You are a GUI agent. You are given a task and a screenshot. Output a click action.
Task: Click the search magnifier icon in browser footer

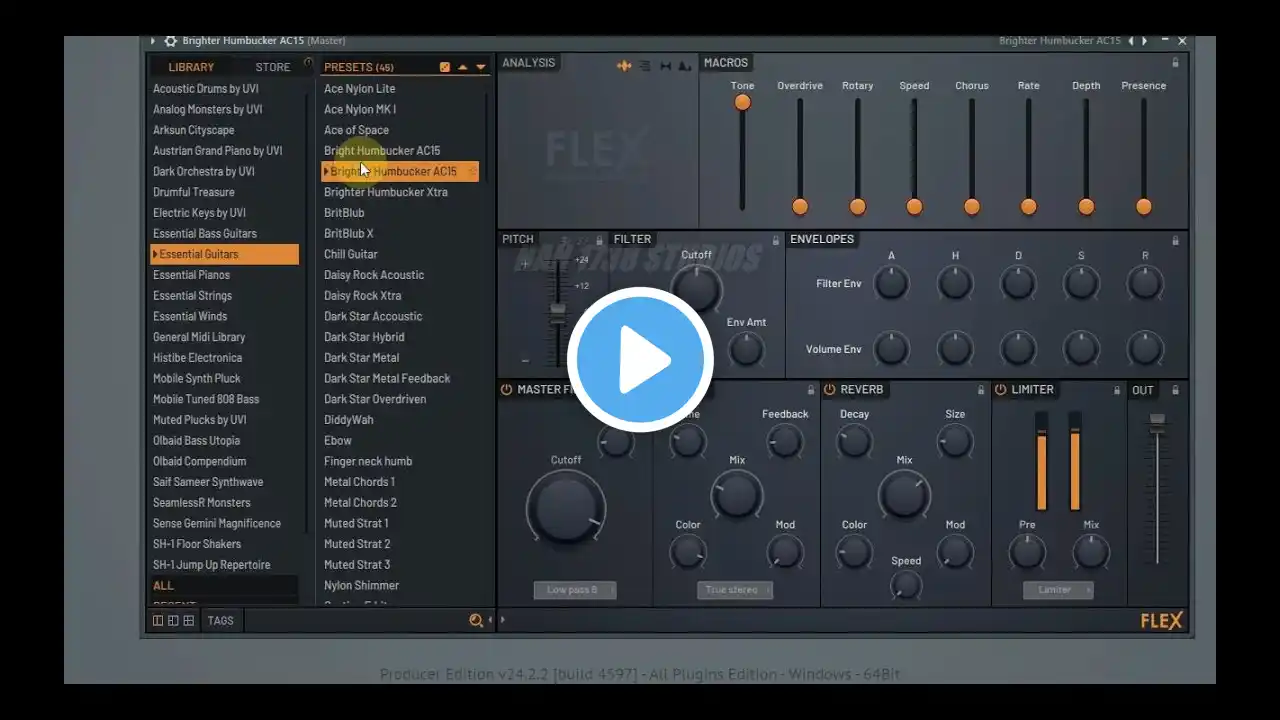(476, 621)
